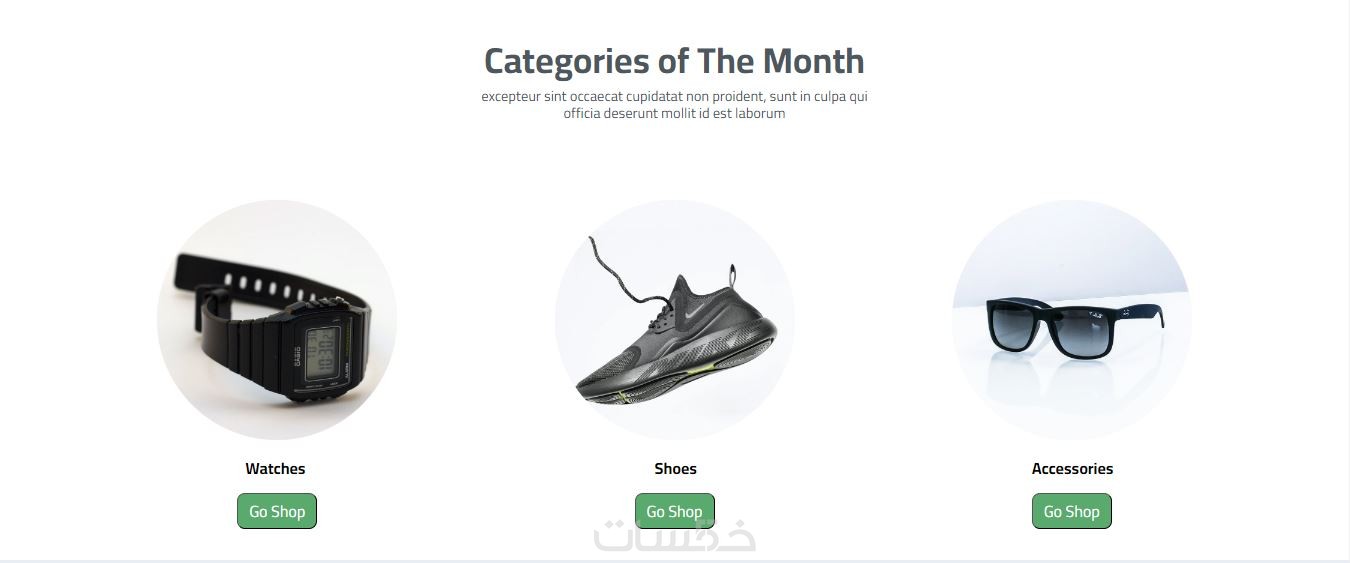Screen dimensions: 1350x563
Task: Click the Arabic watermark logo at the bottom
Action: tap(676, 538)
